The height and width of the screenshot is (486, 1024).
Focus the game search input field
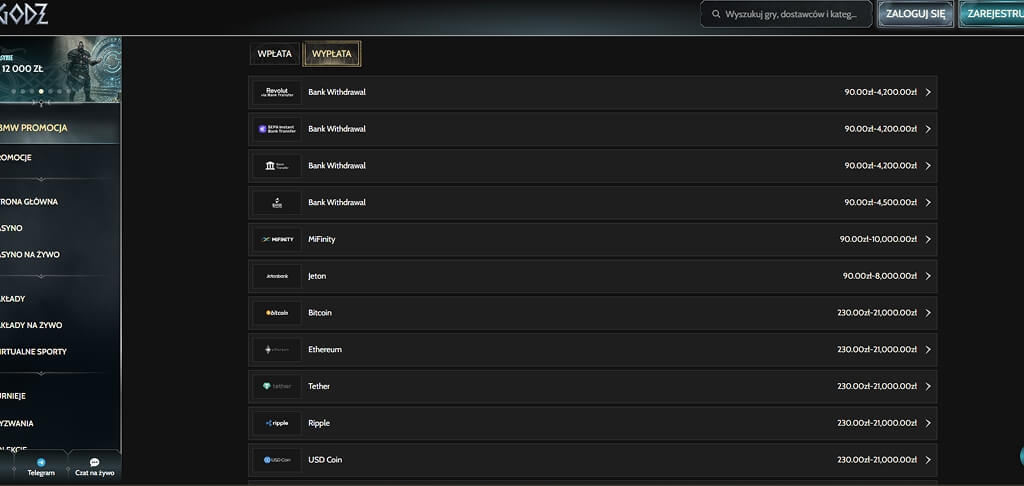(x=786, y=14)
